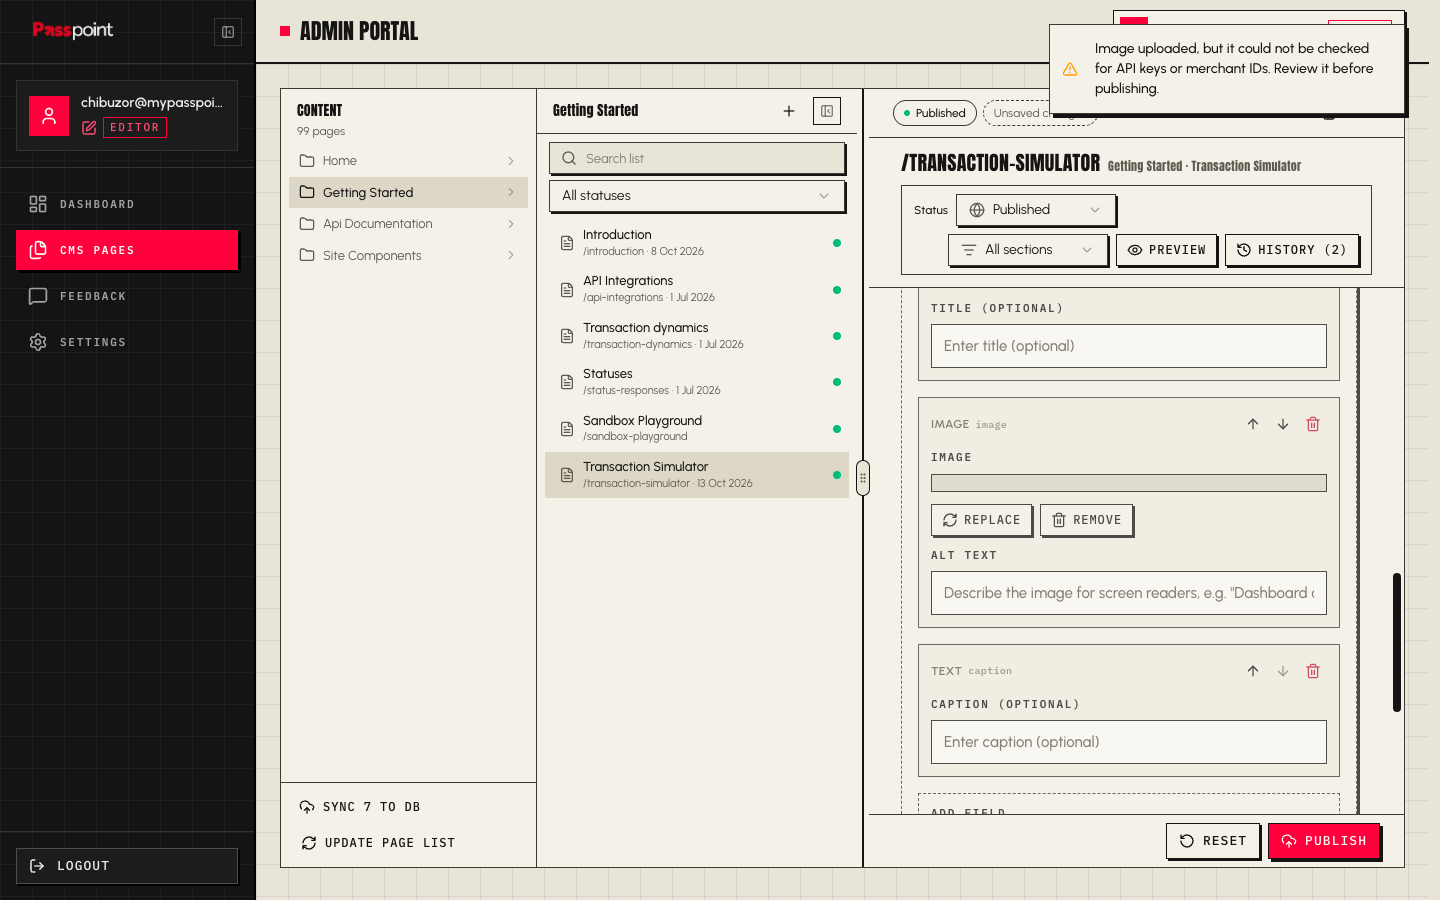Screen dimensions: 1440x900
Task: Open the Published status dropdown
Action: tap(1036, 210)
